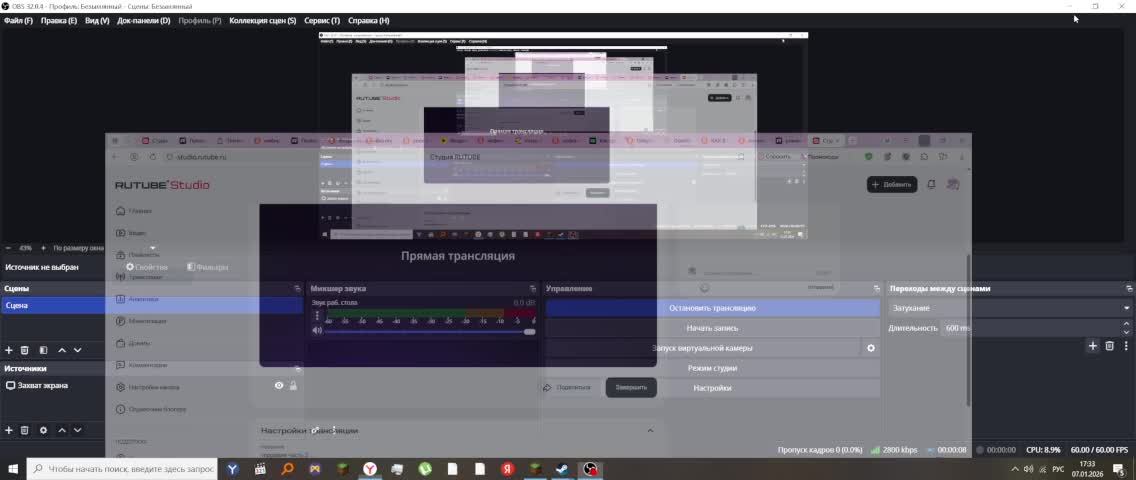Toggle visibility eye of Захват экрана source
Screen dimensions: 1136x480
click(x=279, y=386)
